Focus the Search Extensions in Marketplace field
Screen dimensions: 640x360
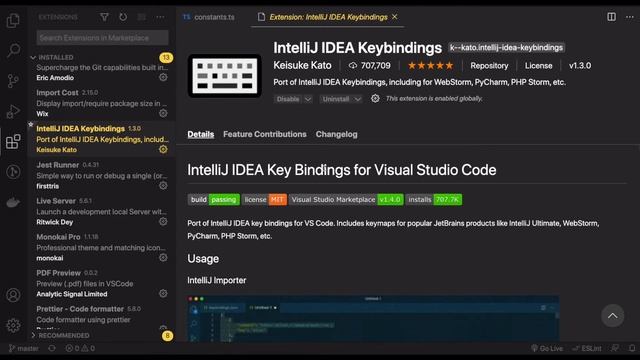click(x=102, y=38)
